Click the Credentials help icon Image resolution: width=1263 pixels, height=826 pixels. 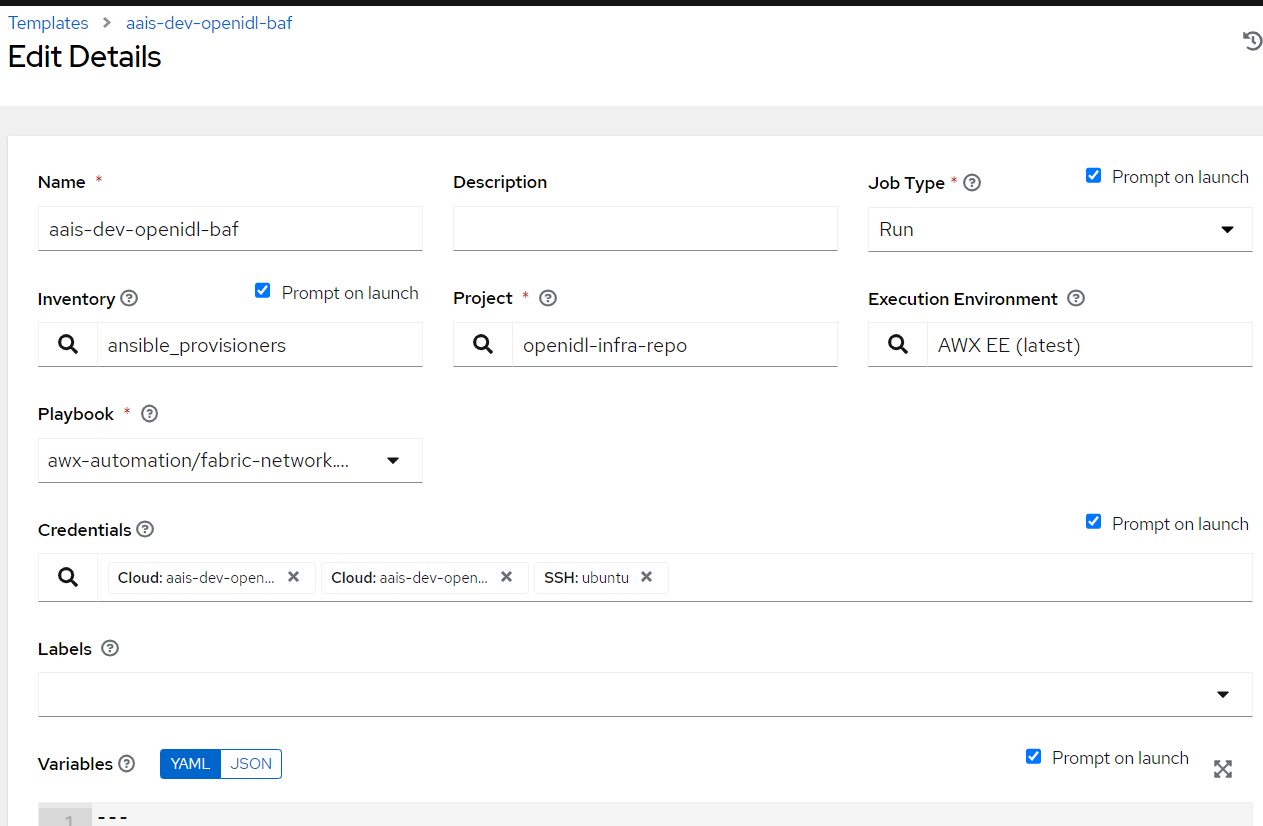[x=145, y=529]
